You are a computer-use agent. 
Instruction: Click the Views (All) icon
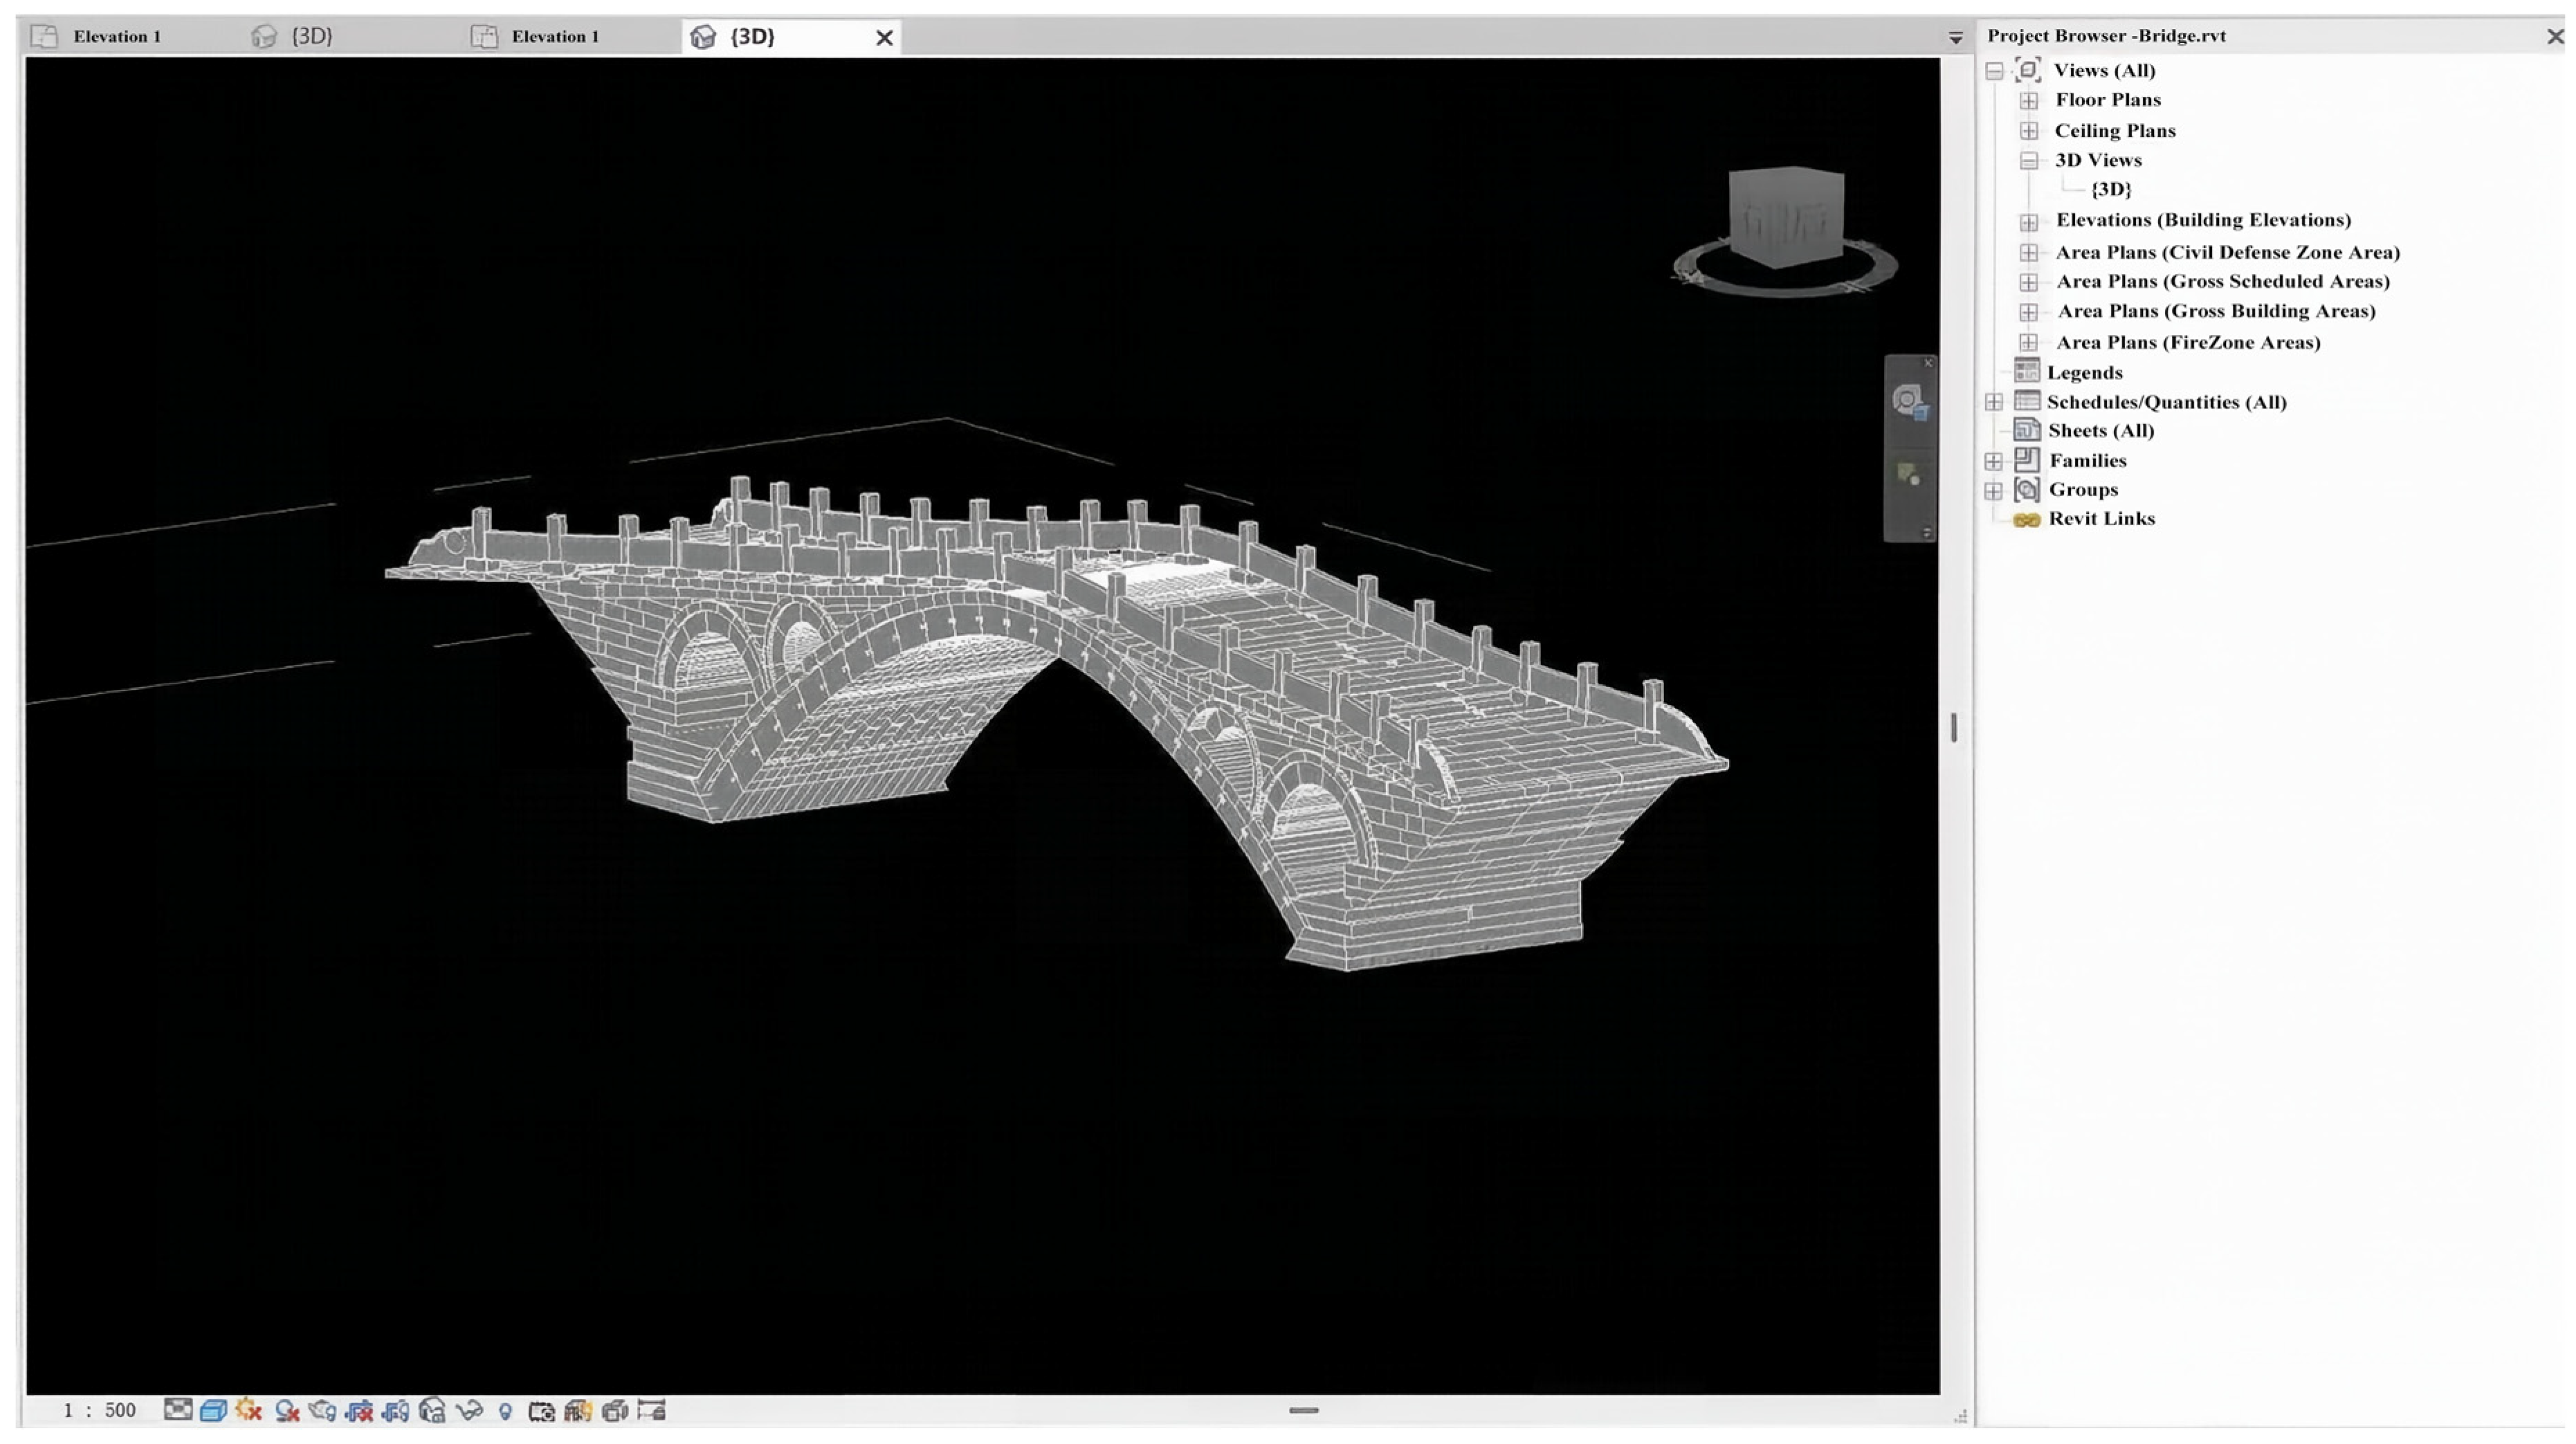pos(2028,70)
